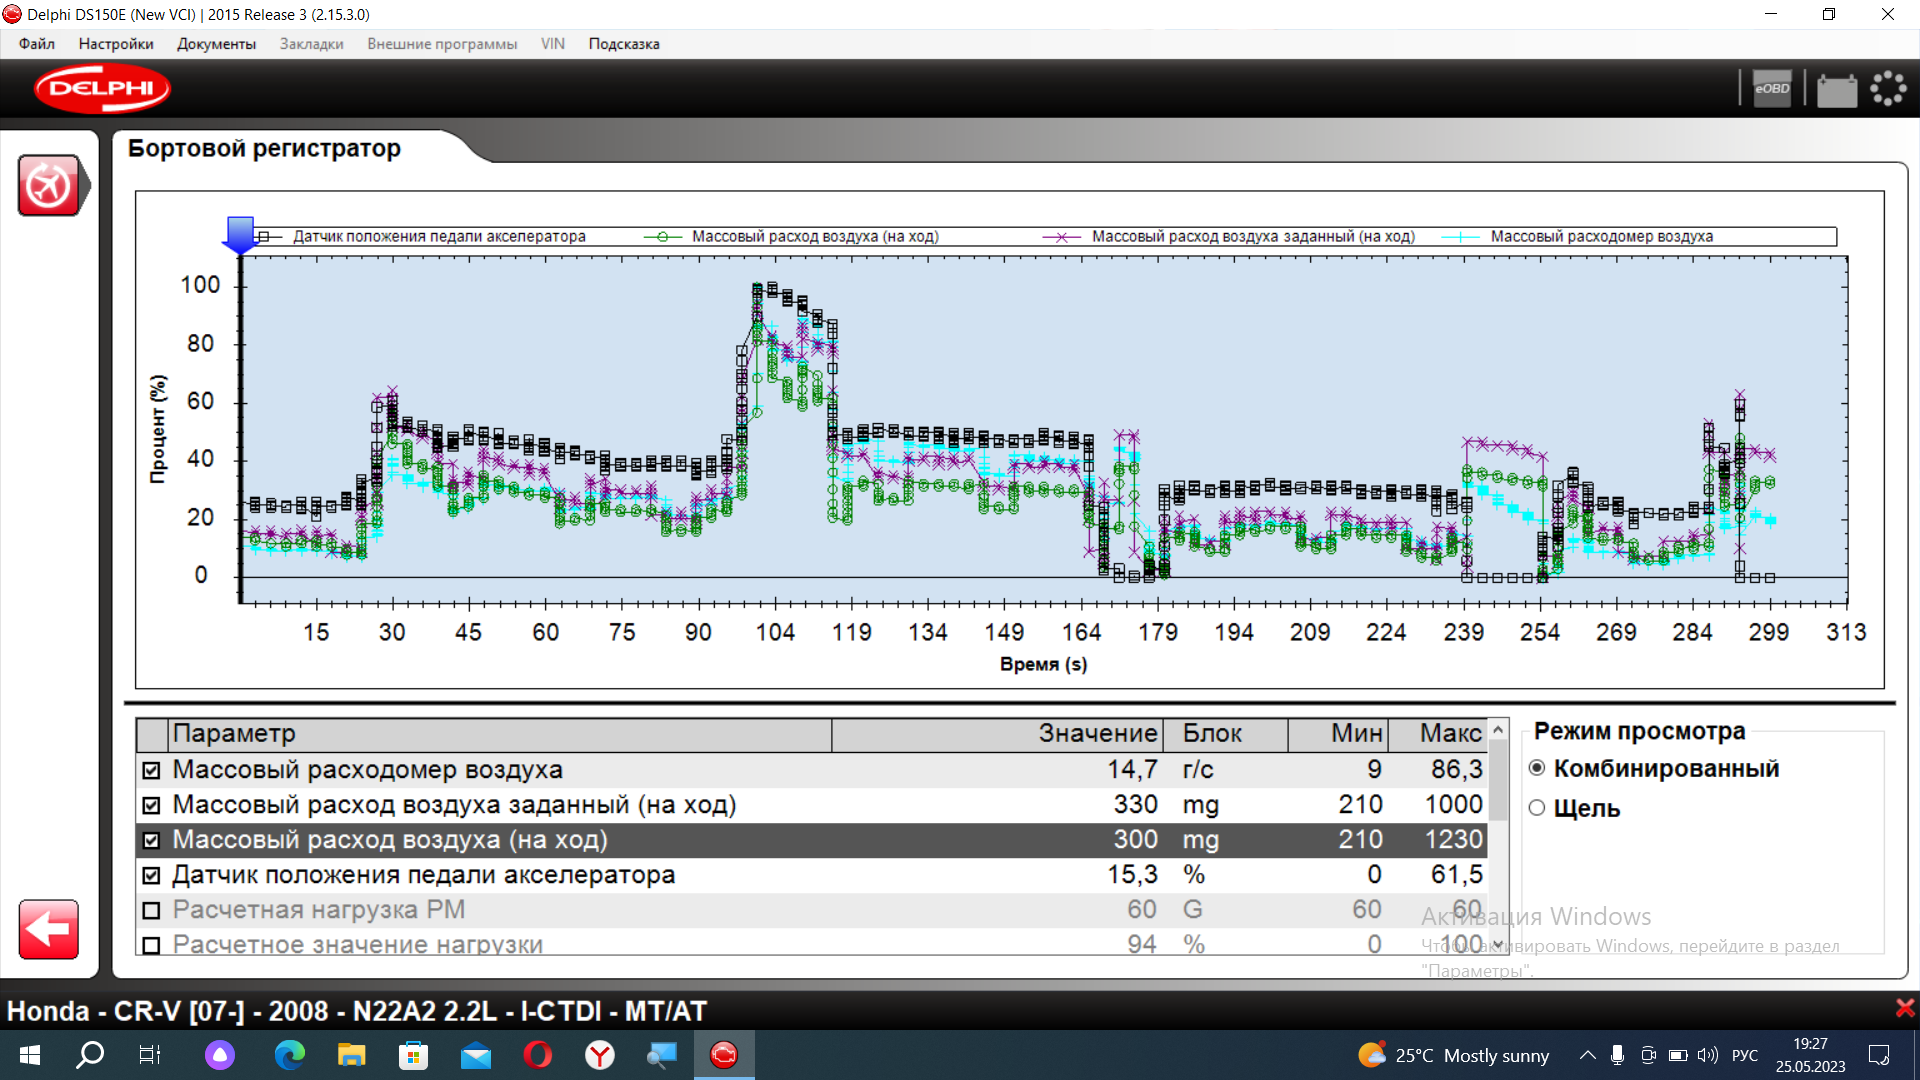
Task: Click legend entry Массовый расход воздуха (на ход)
Action: tap(815, 237)
